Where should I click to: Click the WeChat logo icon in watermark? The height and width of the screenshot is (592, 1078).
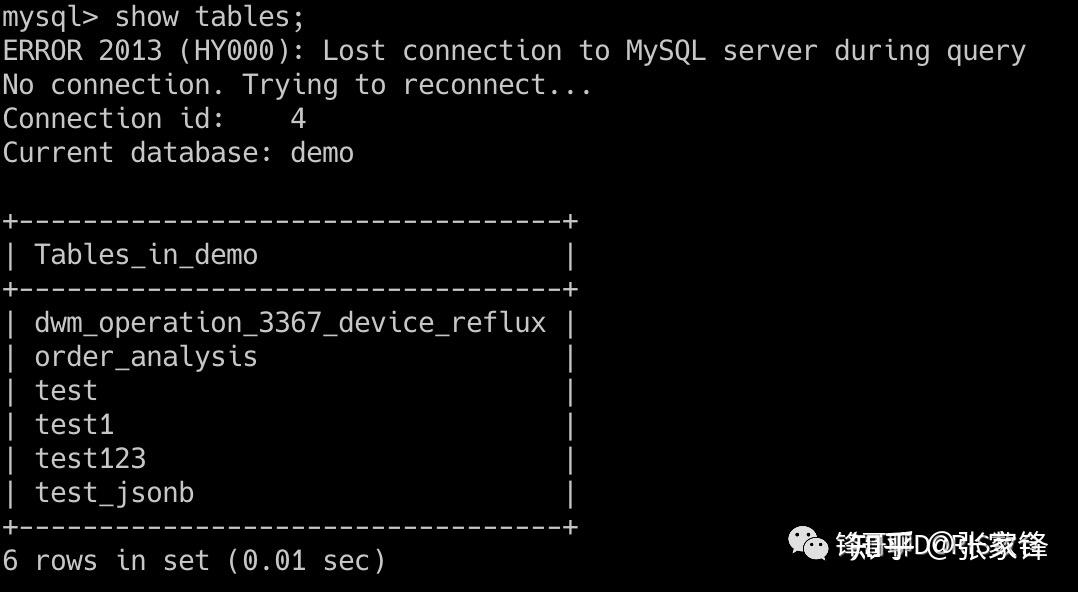point(808,544)
